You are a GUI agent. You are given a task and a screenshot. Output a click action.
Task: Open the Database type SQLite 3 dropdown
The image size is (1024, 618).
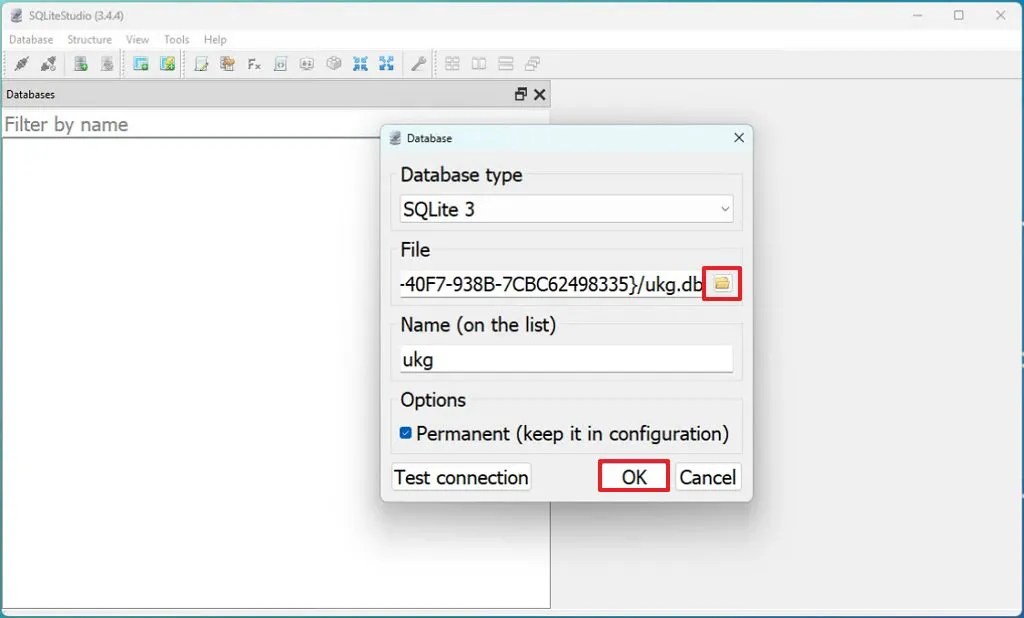(x=566, y=209)
